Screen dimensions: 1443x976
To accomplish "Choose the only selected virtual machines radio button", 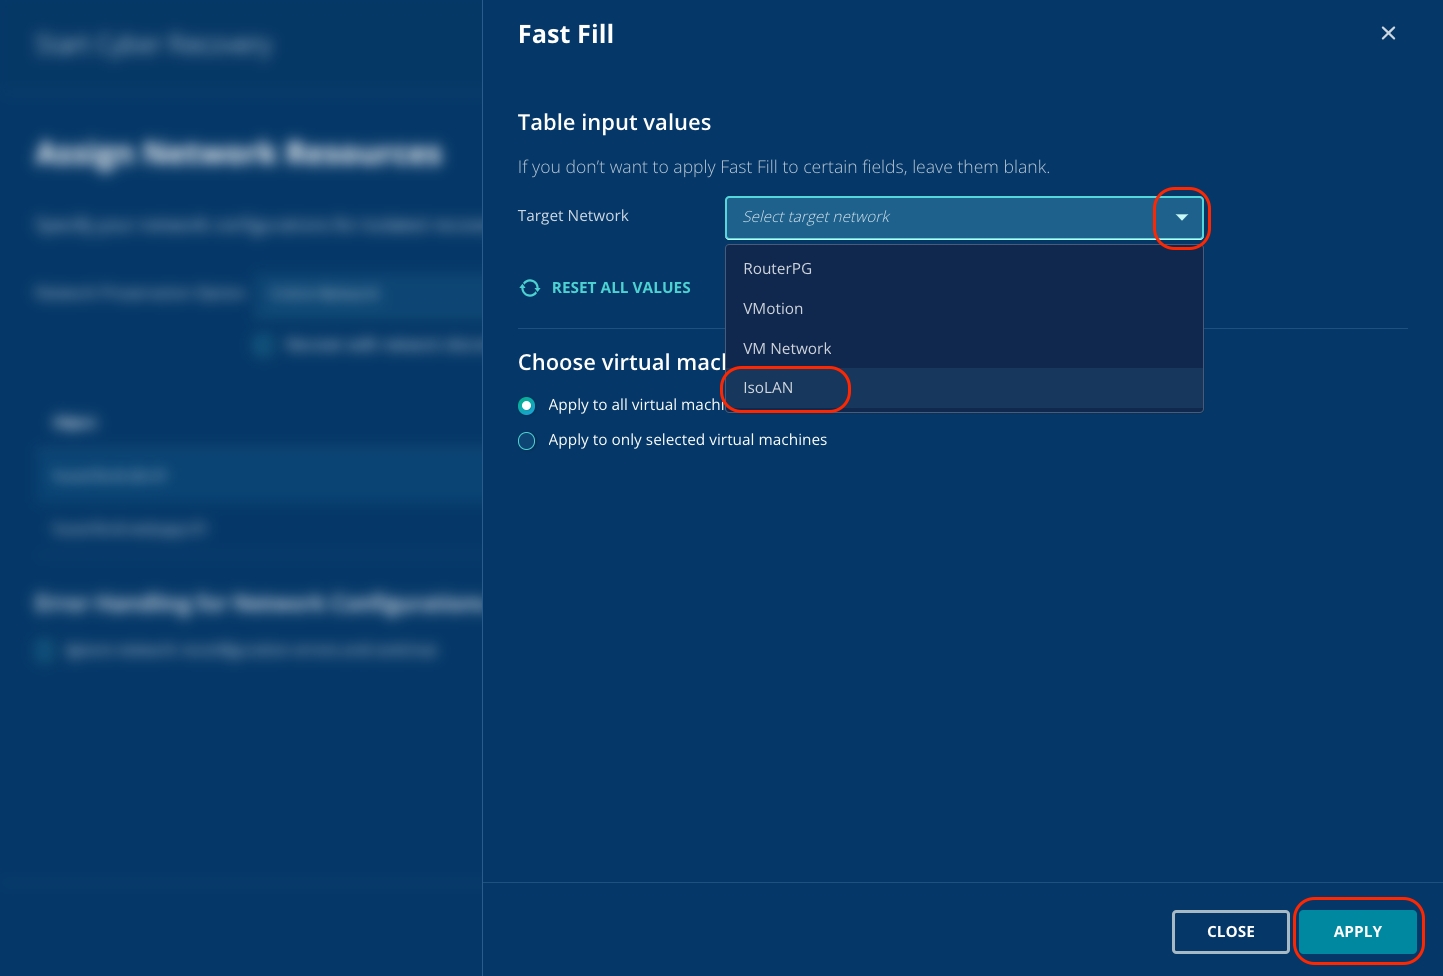I will 527,441.
